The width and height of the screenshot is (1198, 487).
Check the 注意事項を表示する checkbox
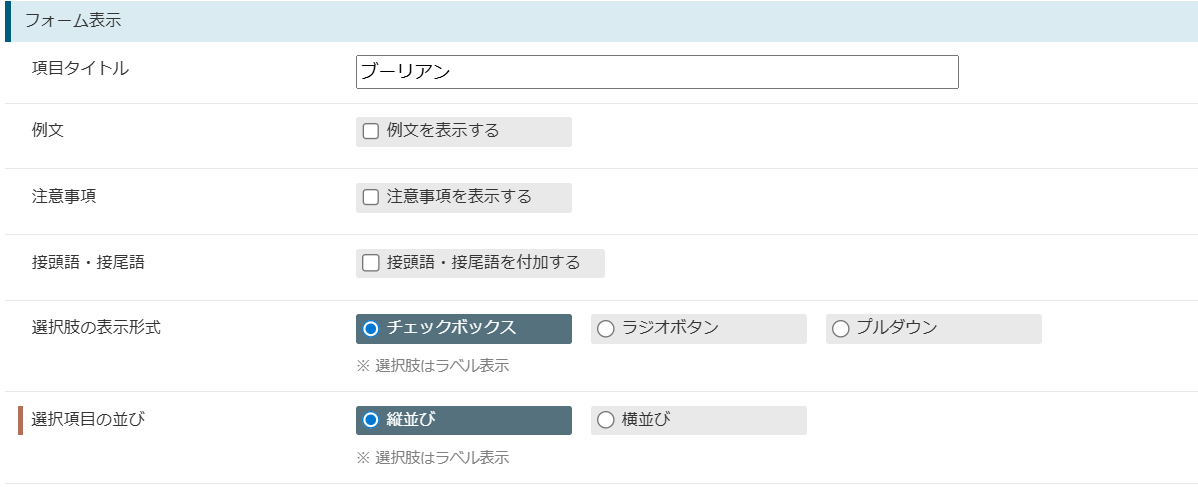(x=371, y=197)
